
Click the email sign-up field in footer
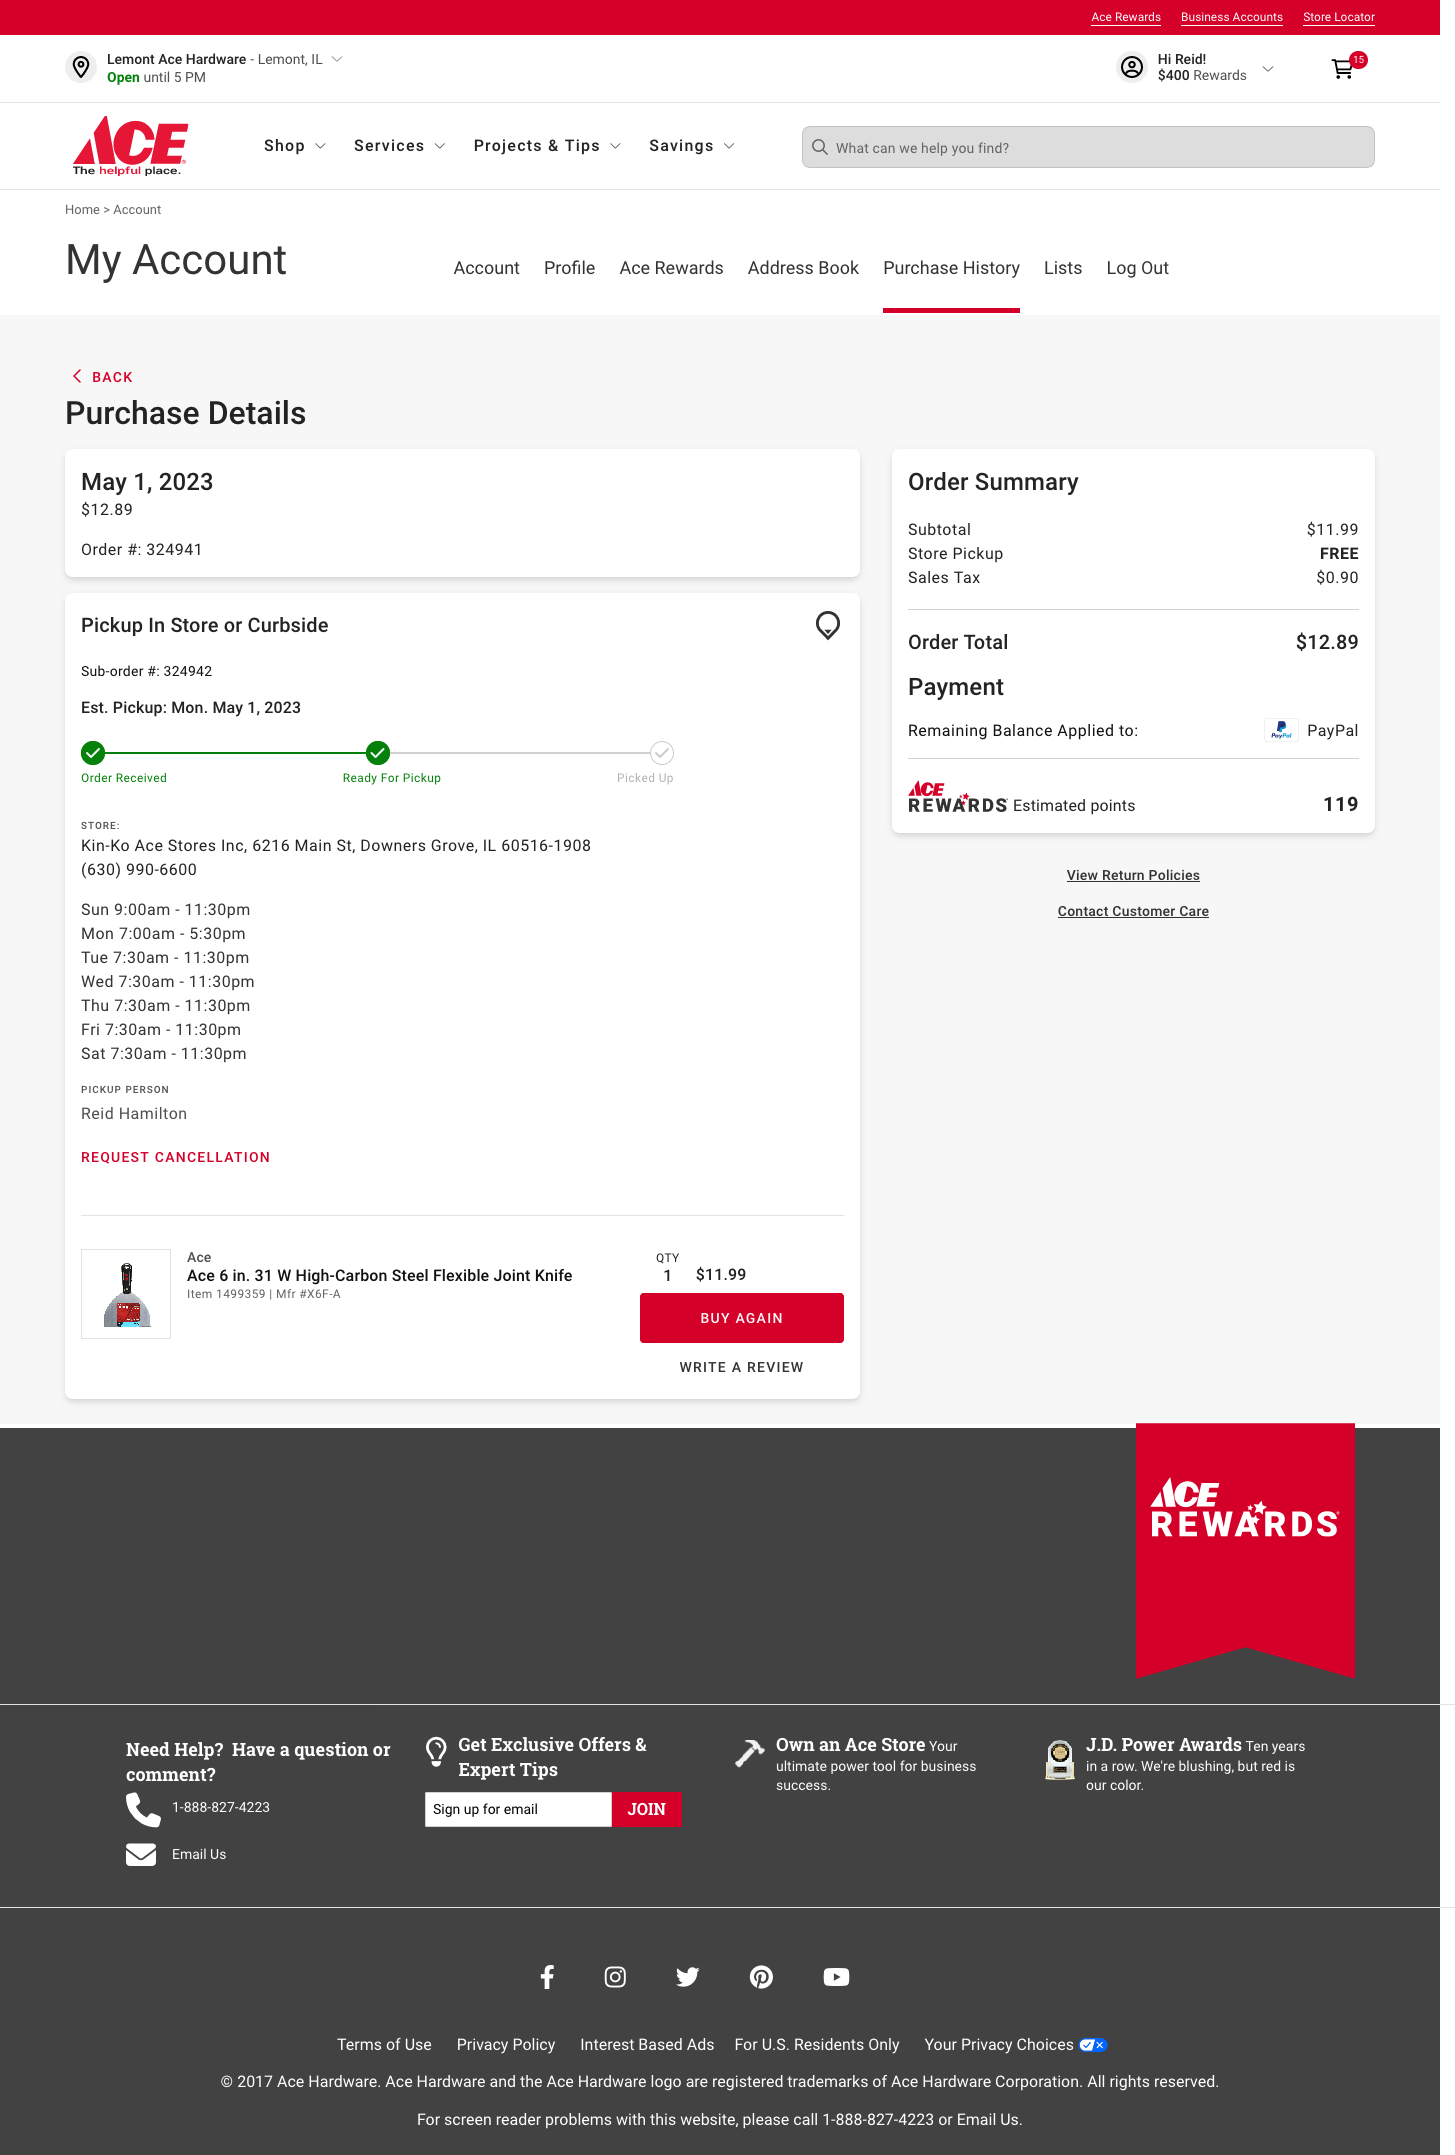point(518,1809)
